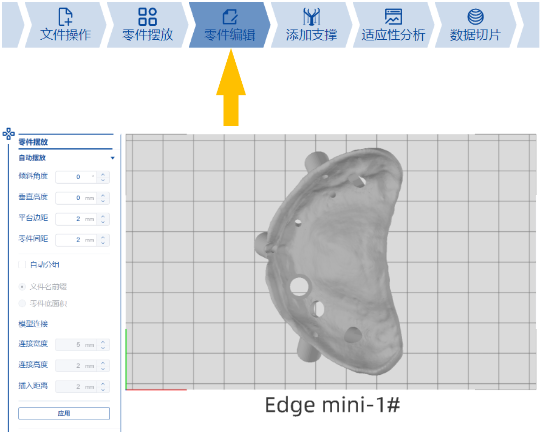This screenshot has width=540, height=432.
Task: Click the 应用 apply button
Action: (x=64, y=413)
